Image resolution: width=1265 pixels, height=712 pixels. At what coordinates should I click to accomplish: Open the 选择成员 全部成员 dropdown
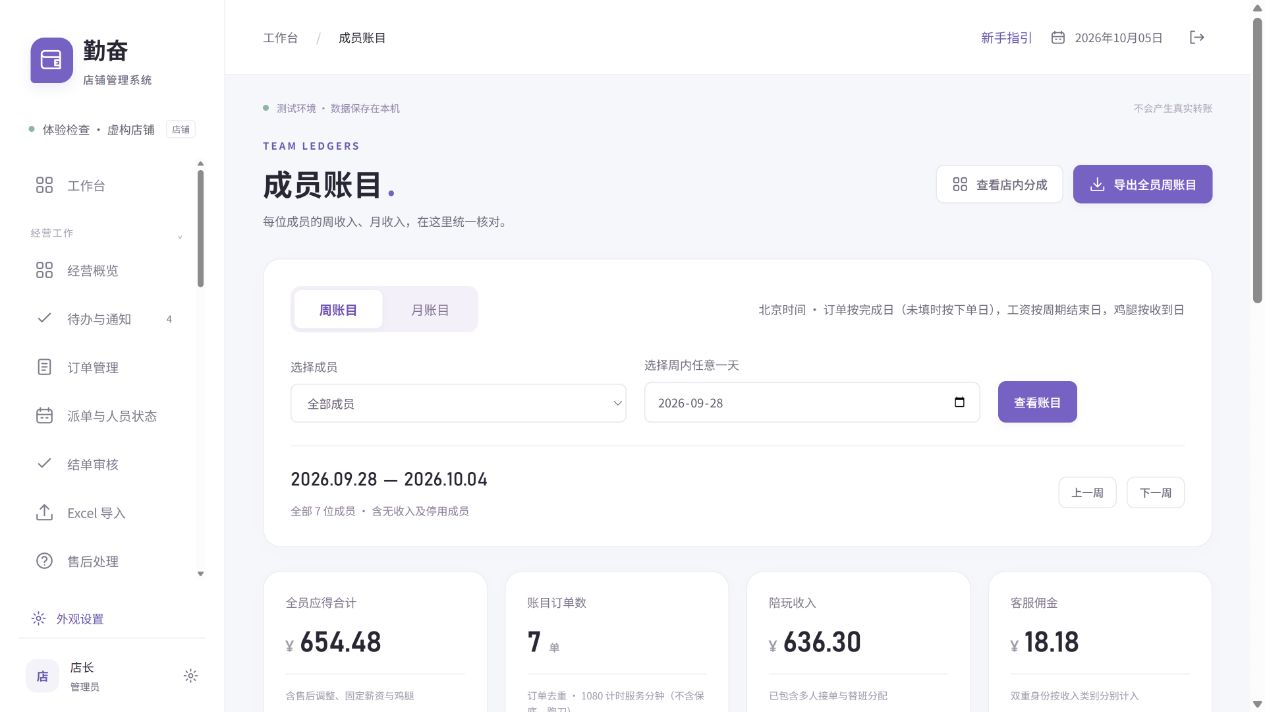tap(458, 403)
